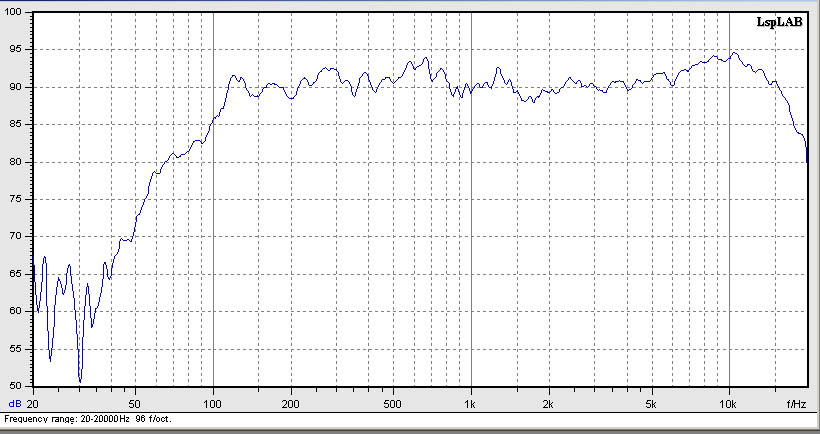Click the 'Frequency range: 20-20000Hz 96 f/oct.' status text
This screenshot has height=434, width=820.
88,419
